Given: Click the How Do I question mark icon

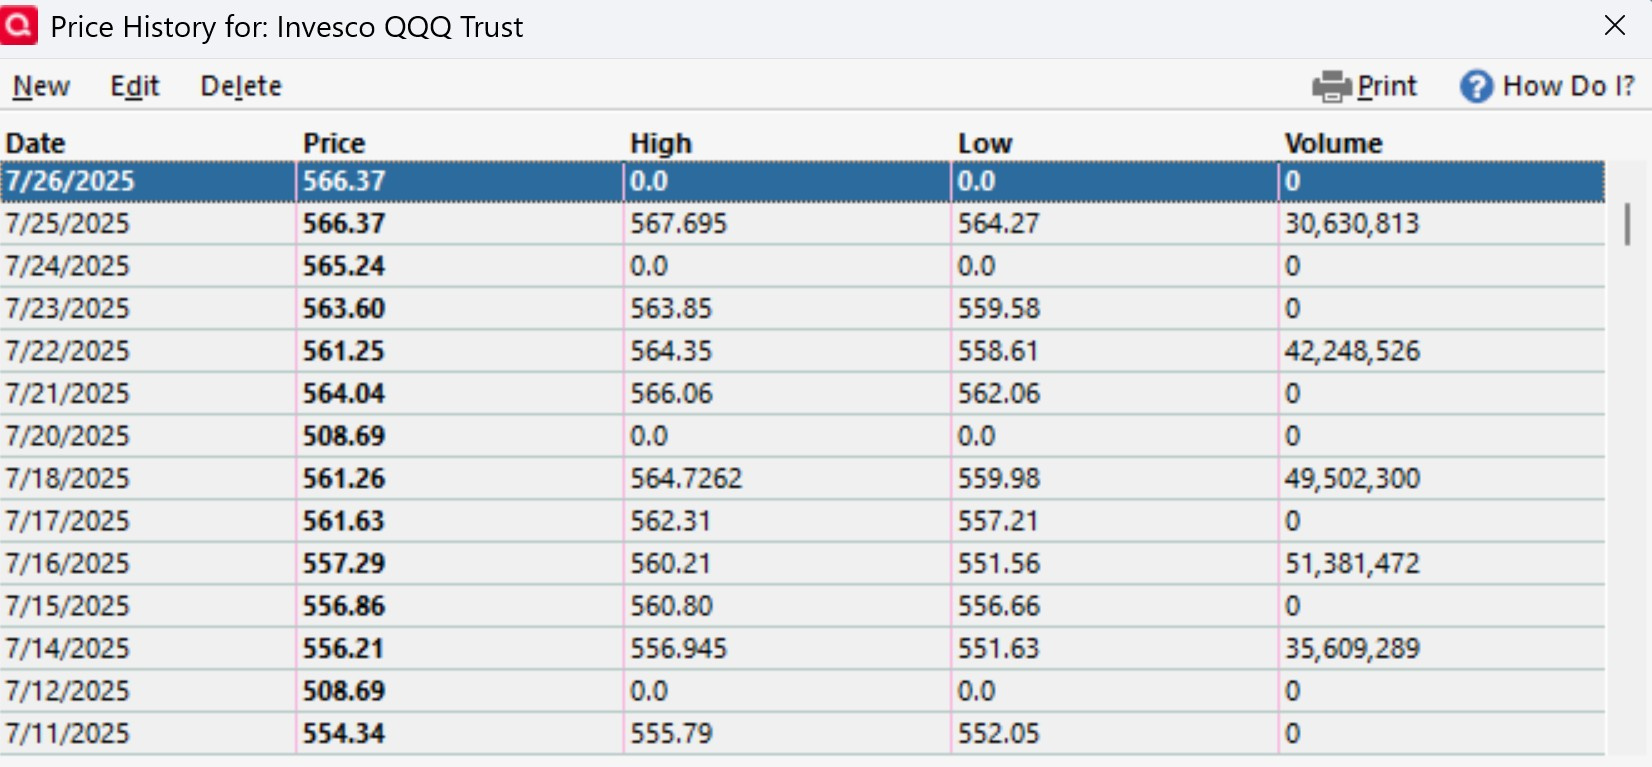Looking at the screenshot, I should pos(1476,87).
